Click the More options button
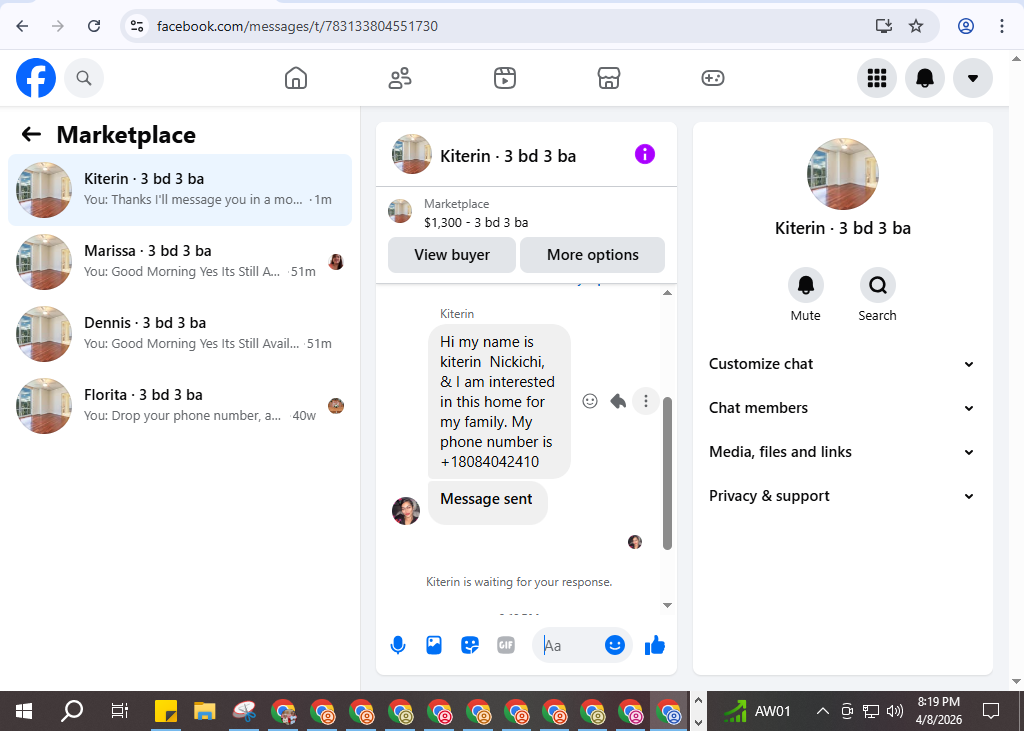1024x731 pixels. click(x=592, y=255)
